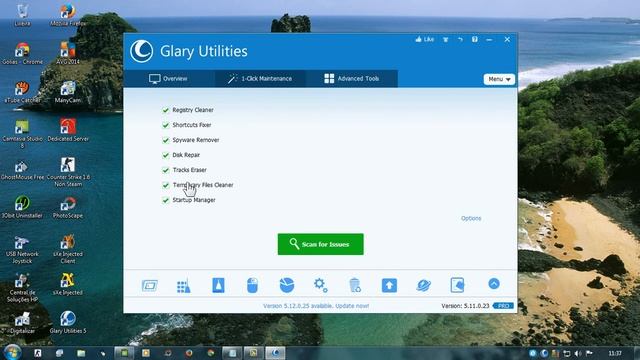The width and height of the screenshot is (640, 360).
Task: Open the Menu dropdown
Action: click(x=499, y=79)
